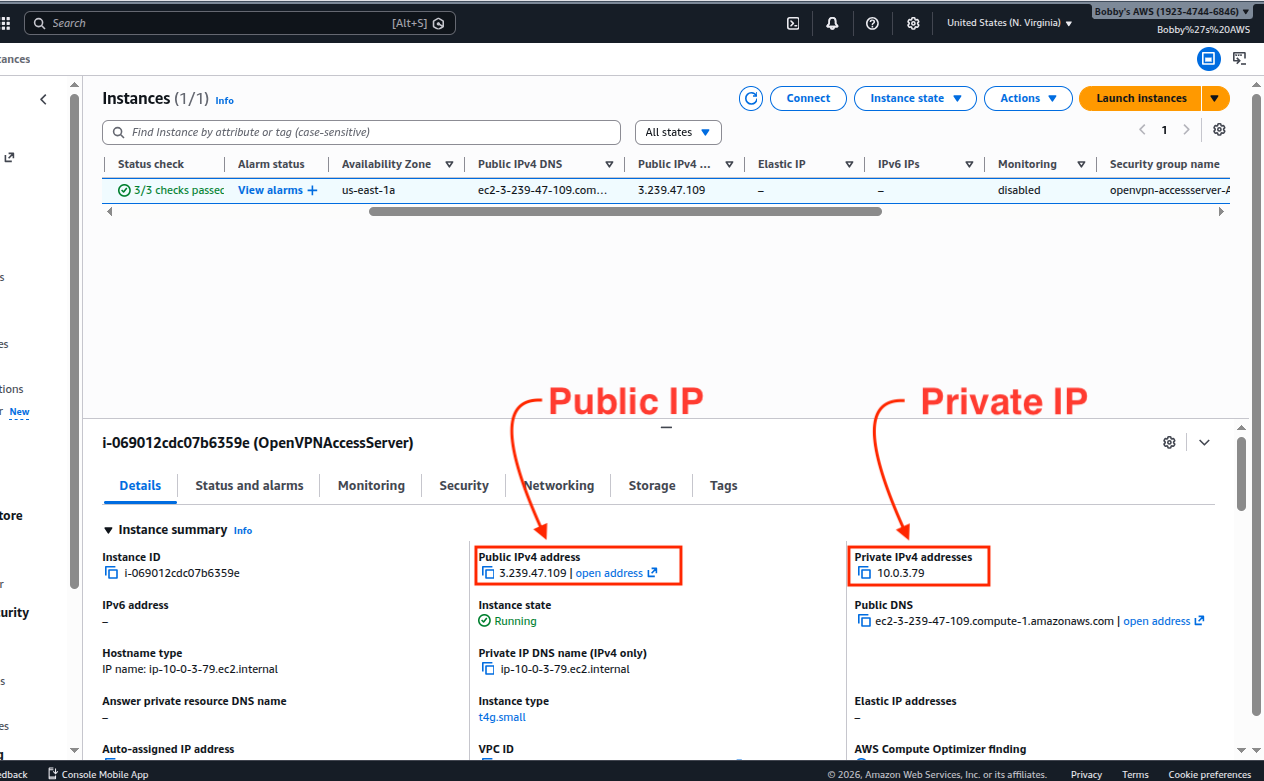Collapse the Instance summary section

point(108,530)
